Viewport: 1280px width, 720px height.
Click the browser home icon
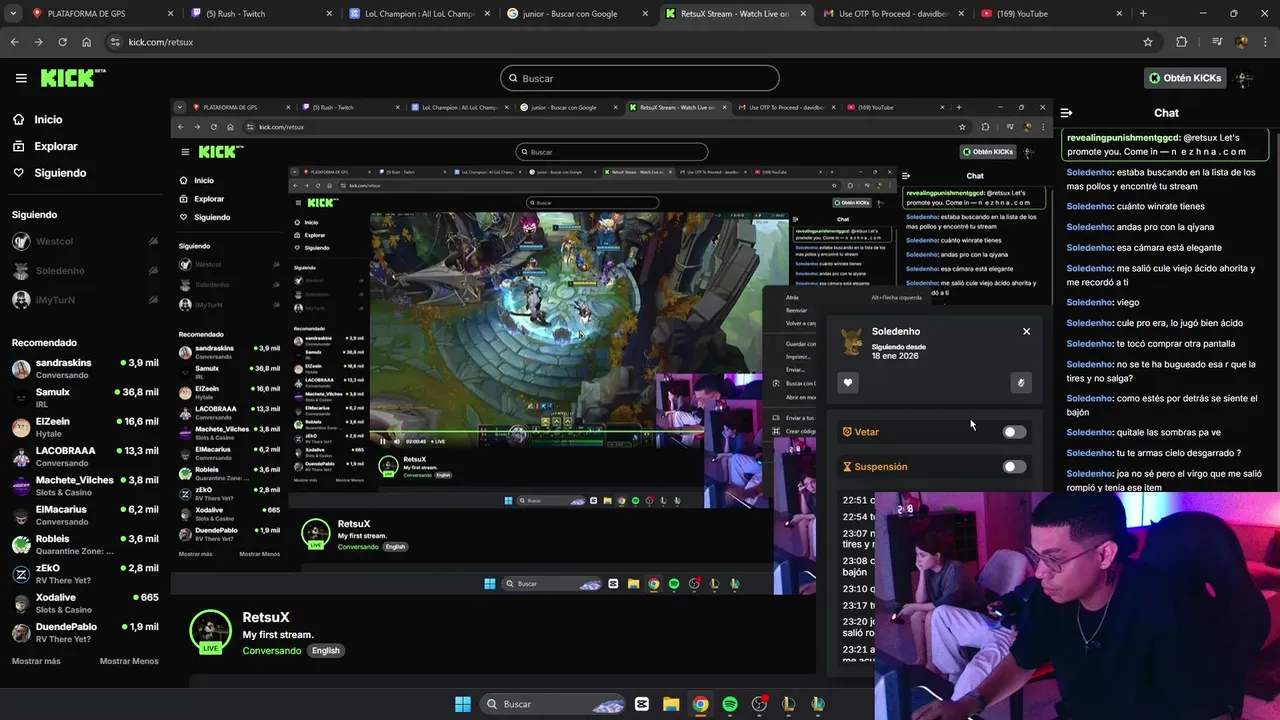(86, 42)
